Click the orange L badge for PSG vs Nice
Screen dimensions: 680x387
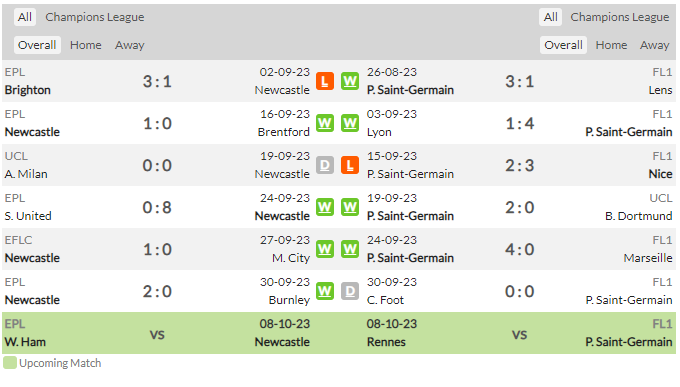pos(350,165)
